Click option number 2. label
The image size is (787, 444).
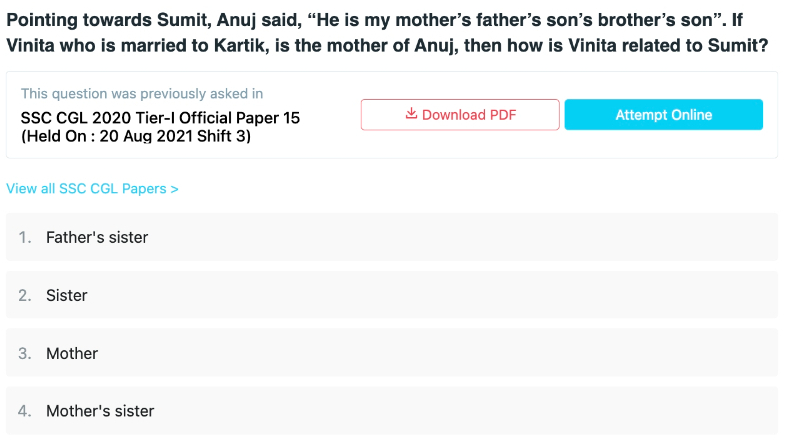click(x=25, y=295)
